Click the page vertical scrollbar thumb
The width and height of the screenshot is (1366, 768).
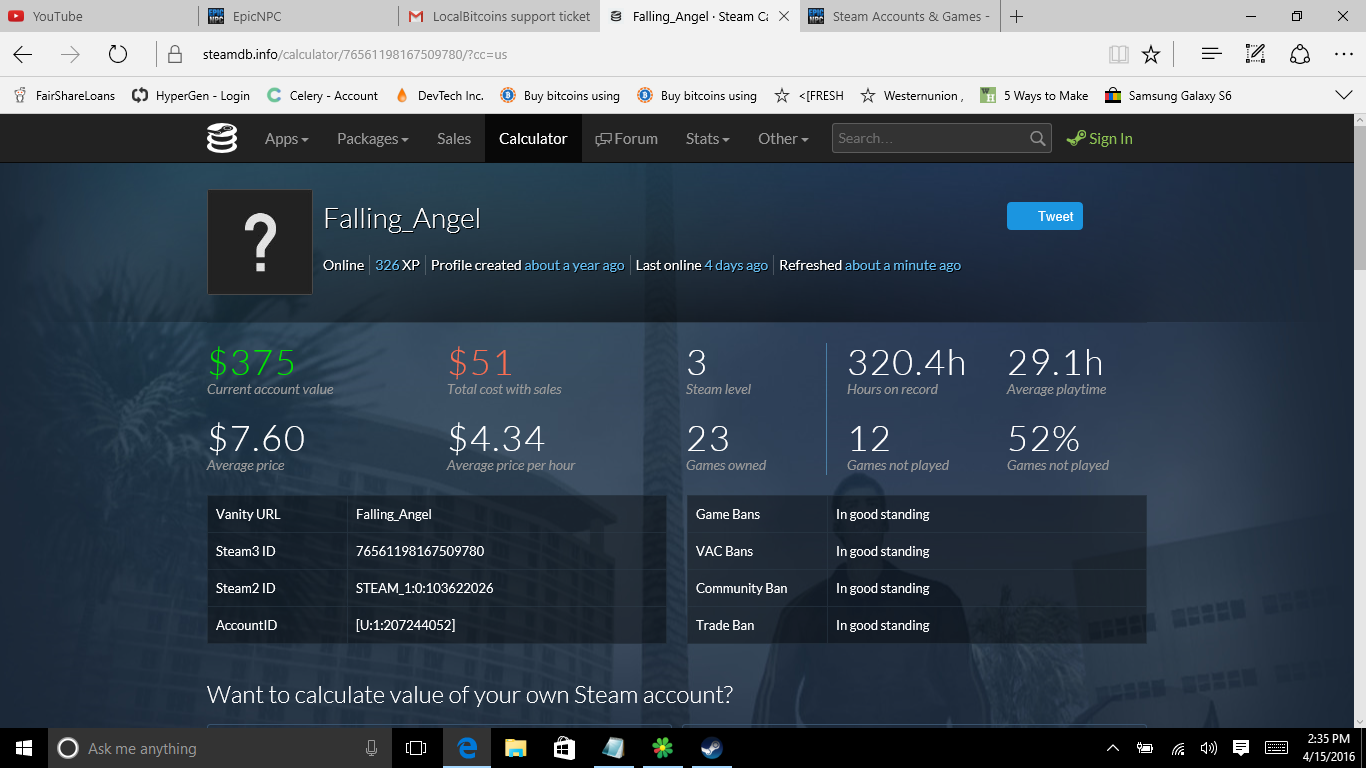click(x=1359, y=195)
